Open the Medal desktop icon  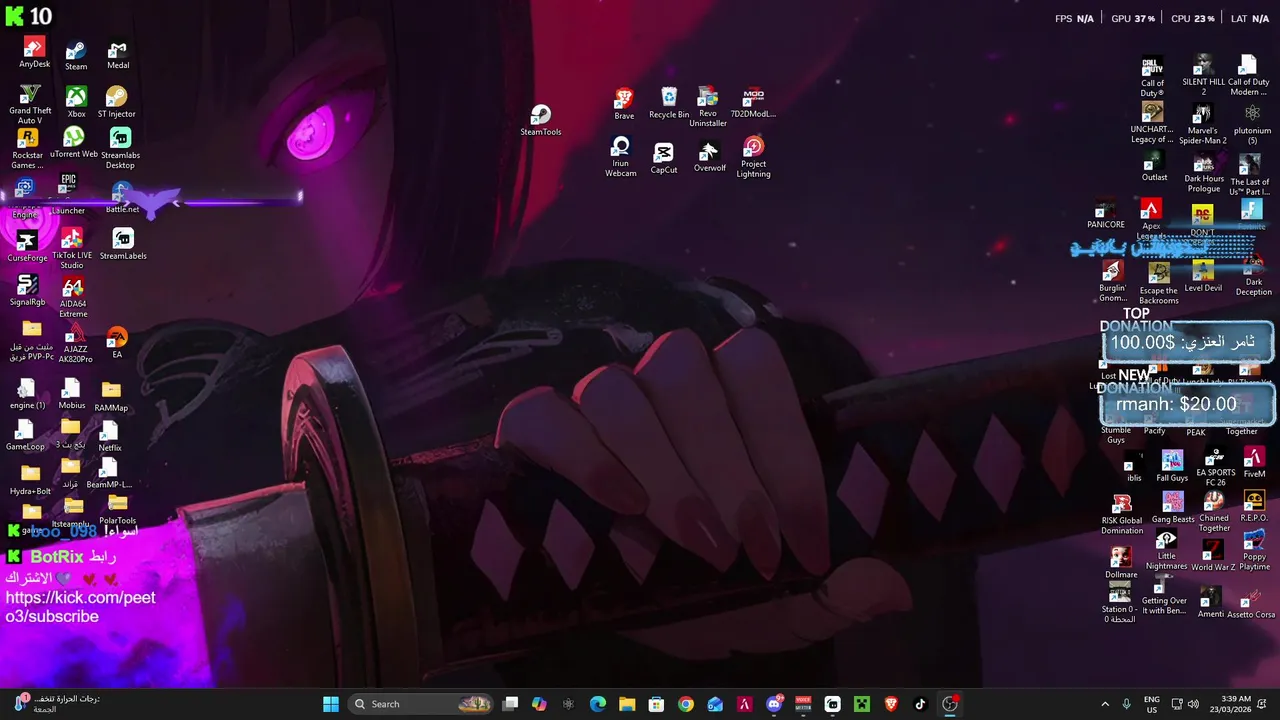118,55
